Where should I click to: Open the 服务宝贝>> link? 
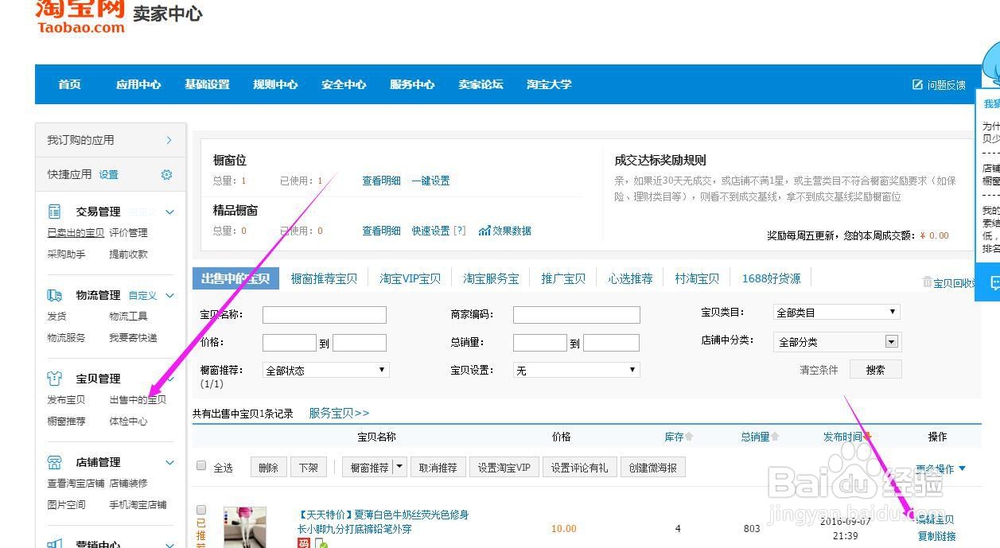click(339, 413)
